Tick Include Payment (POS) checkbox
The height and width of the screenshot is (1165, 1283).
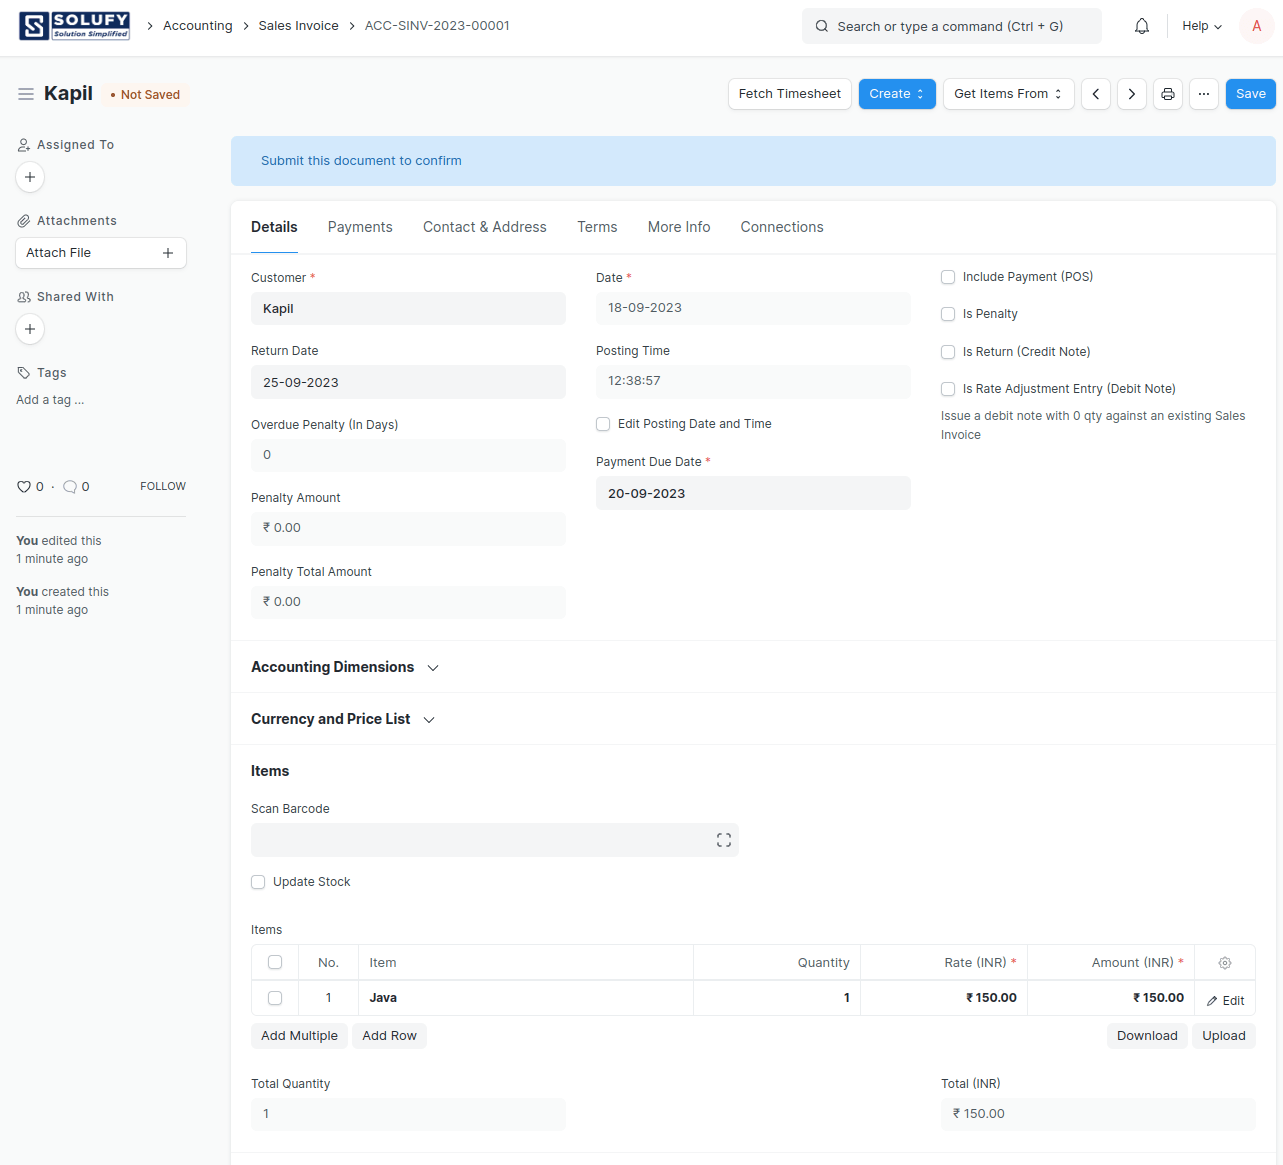tap(948, 277)
